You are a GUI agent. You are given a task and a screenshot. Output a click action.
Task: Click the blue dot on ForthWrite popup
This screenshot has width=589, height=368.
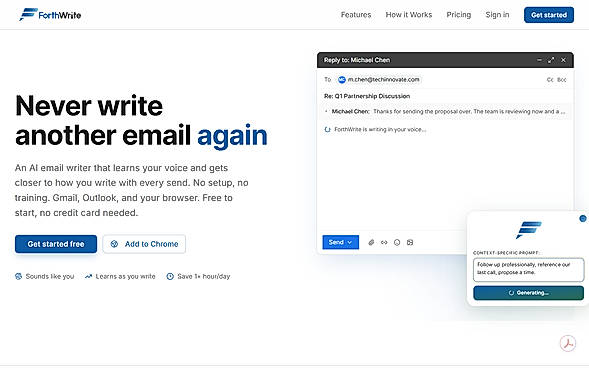point(583,218)
